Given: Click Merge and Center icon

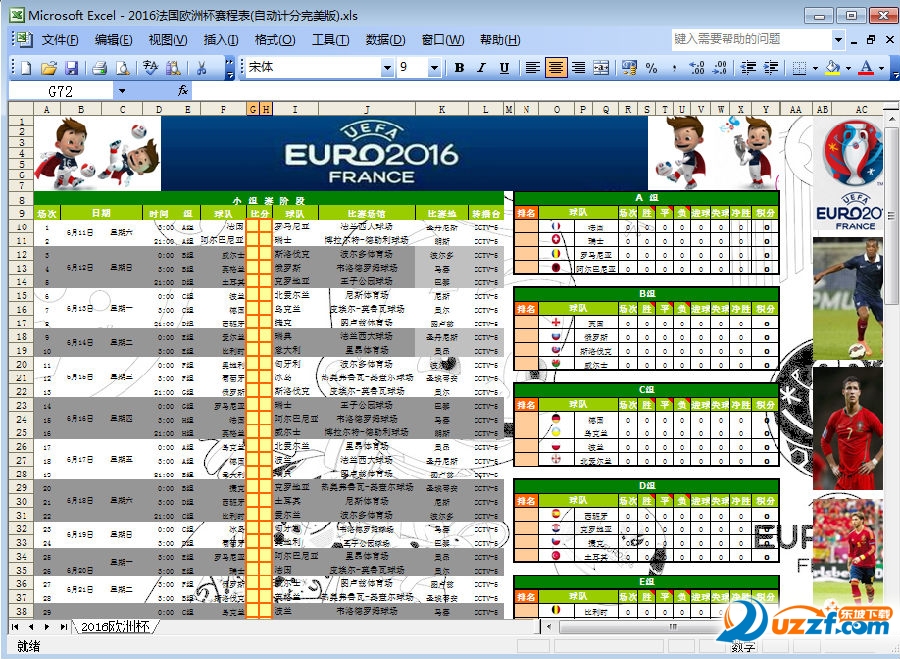Looking at the screenshot, I should point(601,68).
